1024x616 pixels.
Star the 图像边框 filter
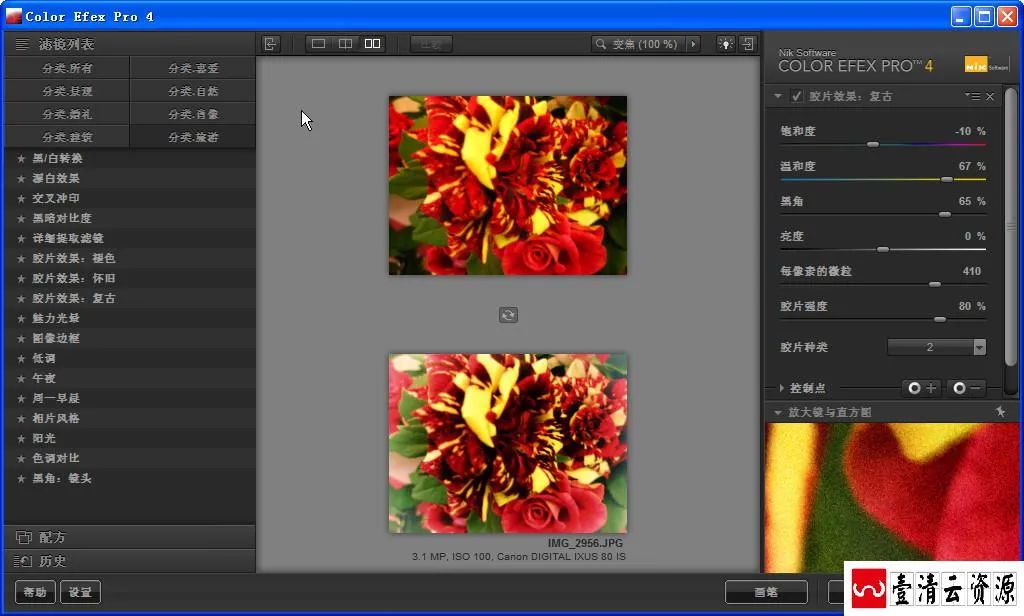click(21, 338)
